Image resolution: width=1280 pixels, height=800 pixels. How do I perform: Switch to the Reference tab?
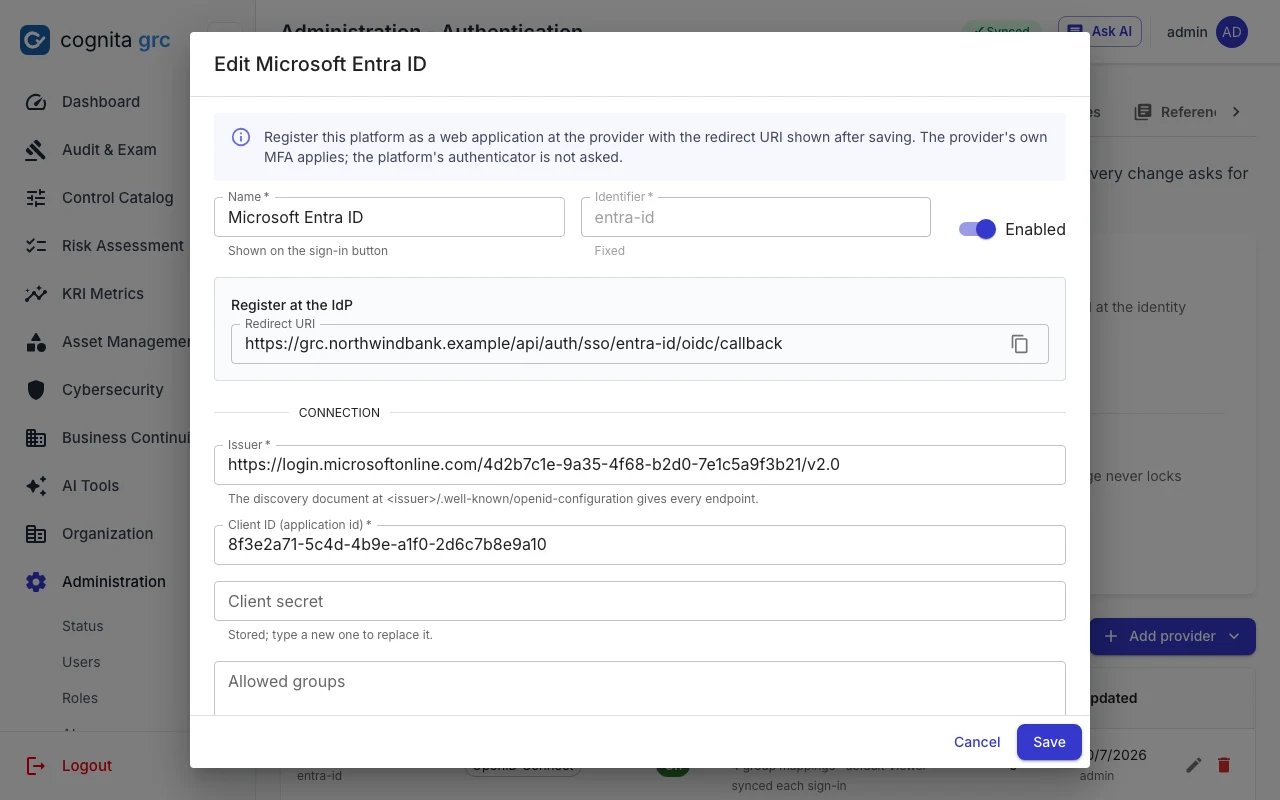click(1176, 112)
